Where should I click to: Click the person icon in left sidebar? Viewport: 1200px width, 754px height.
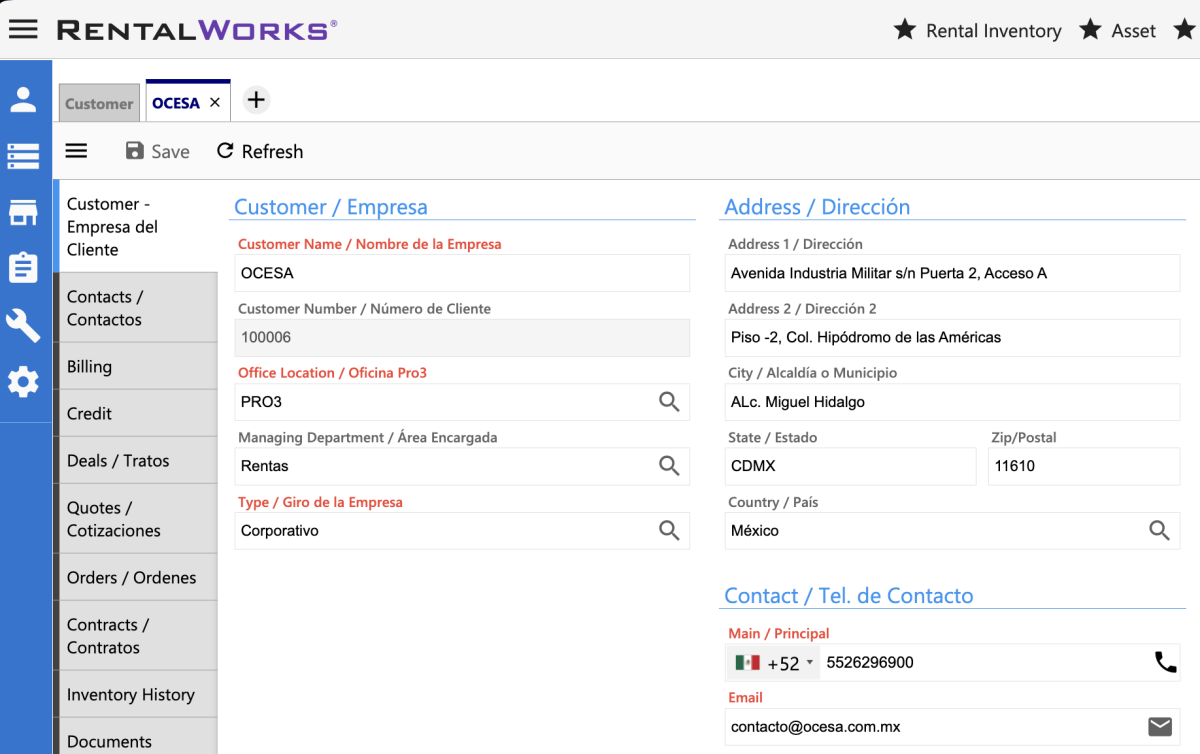(24, 99)
